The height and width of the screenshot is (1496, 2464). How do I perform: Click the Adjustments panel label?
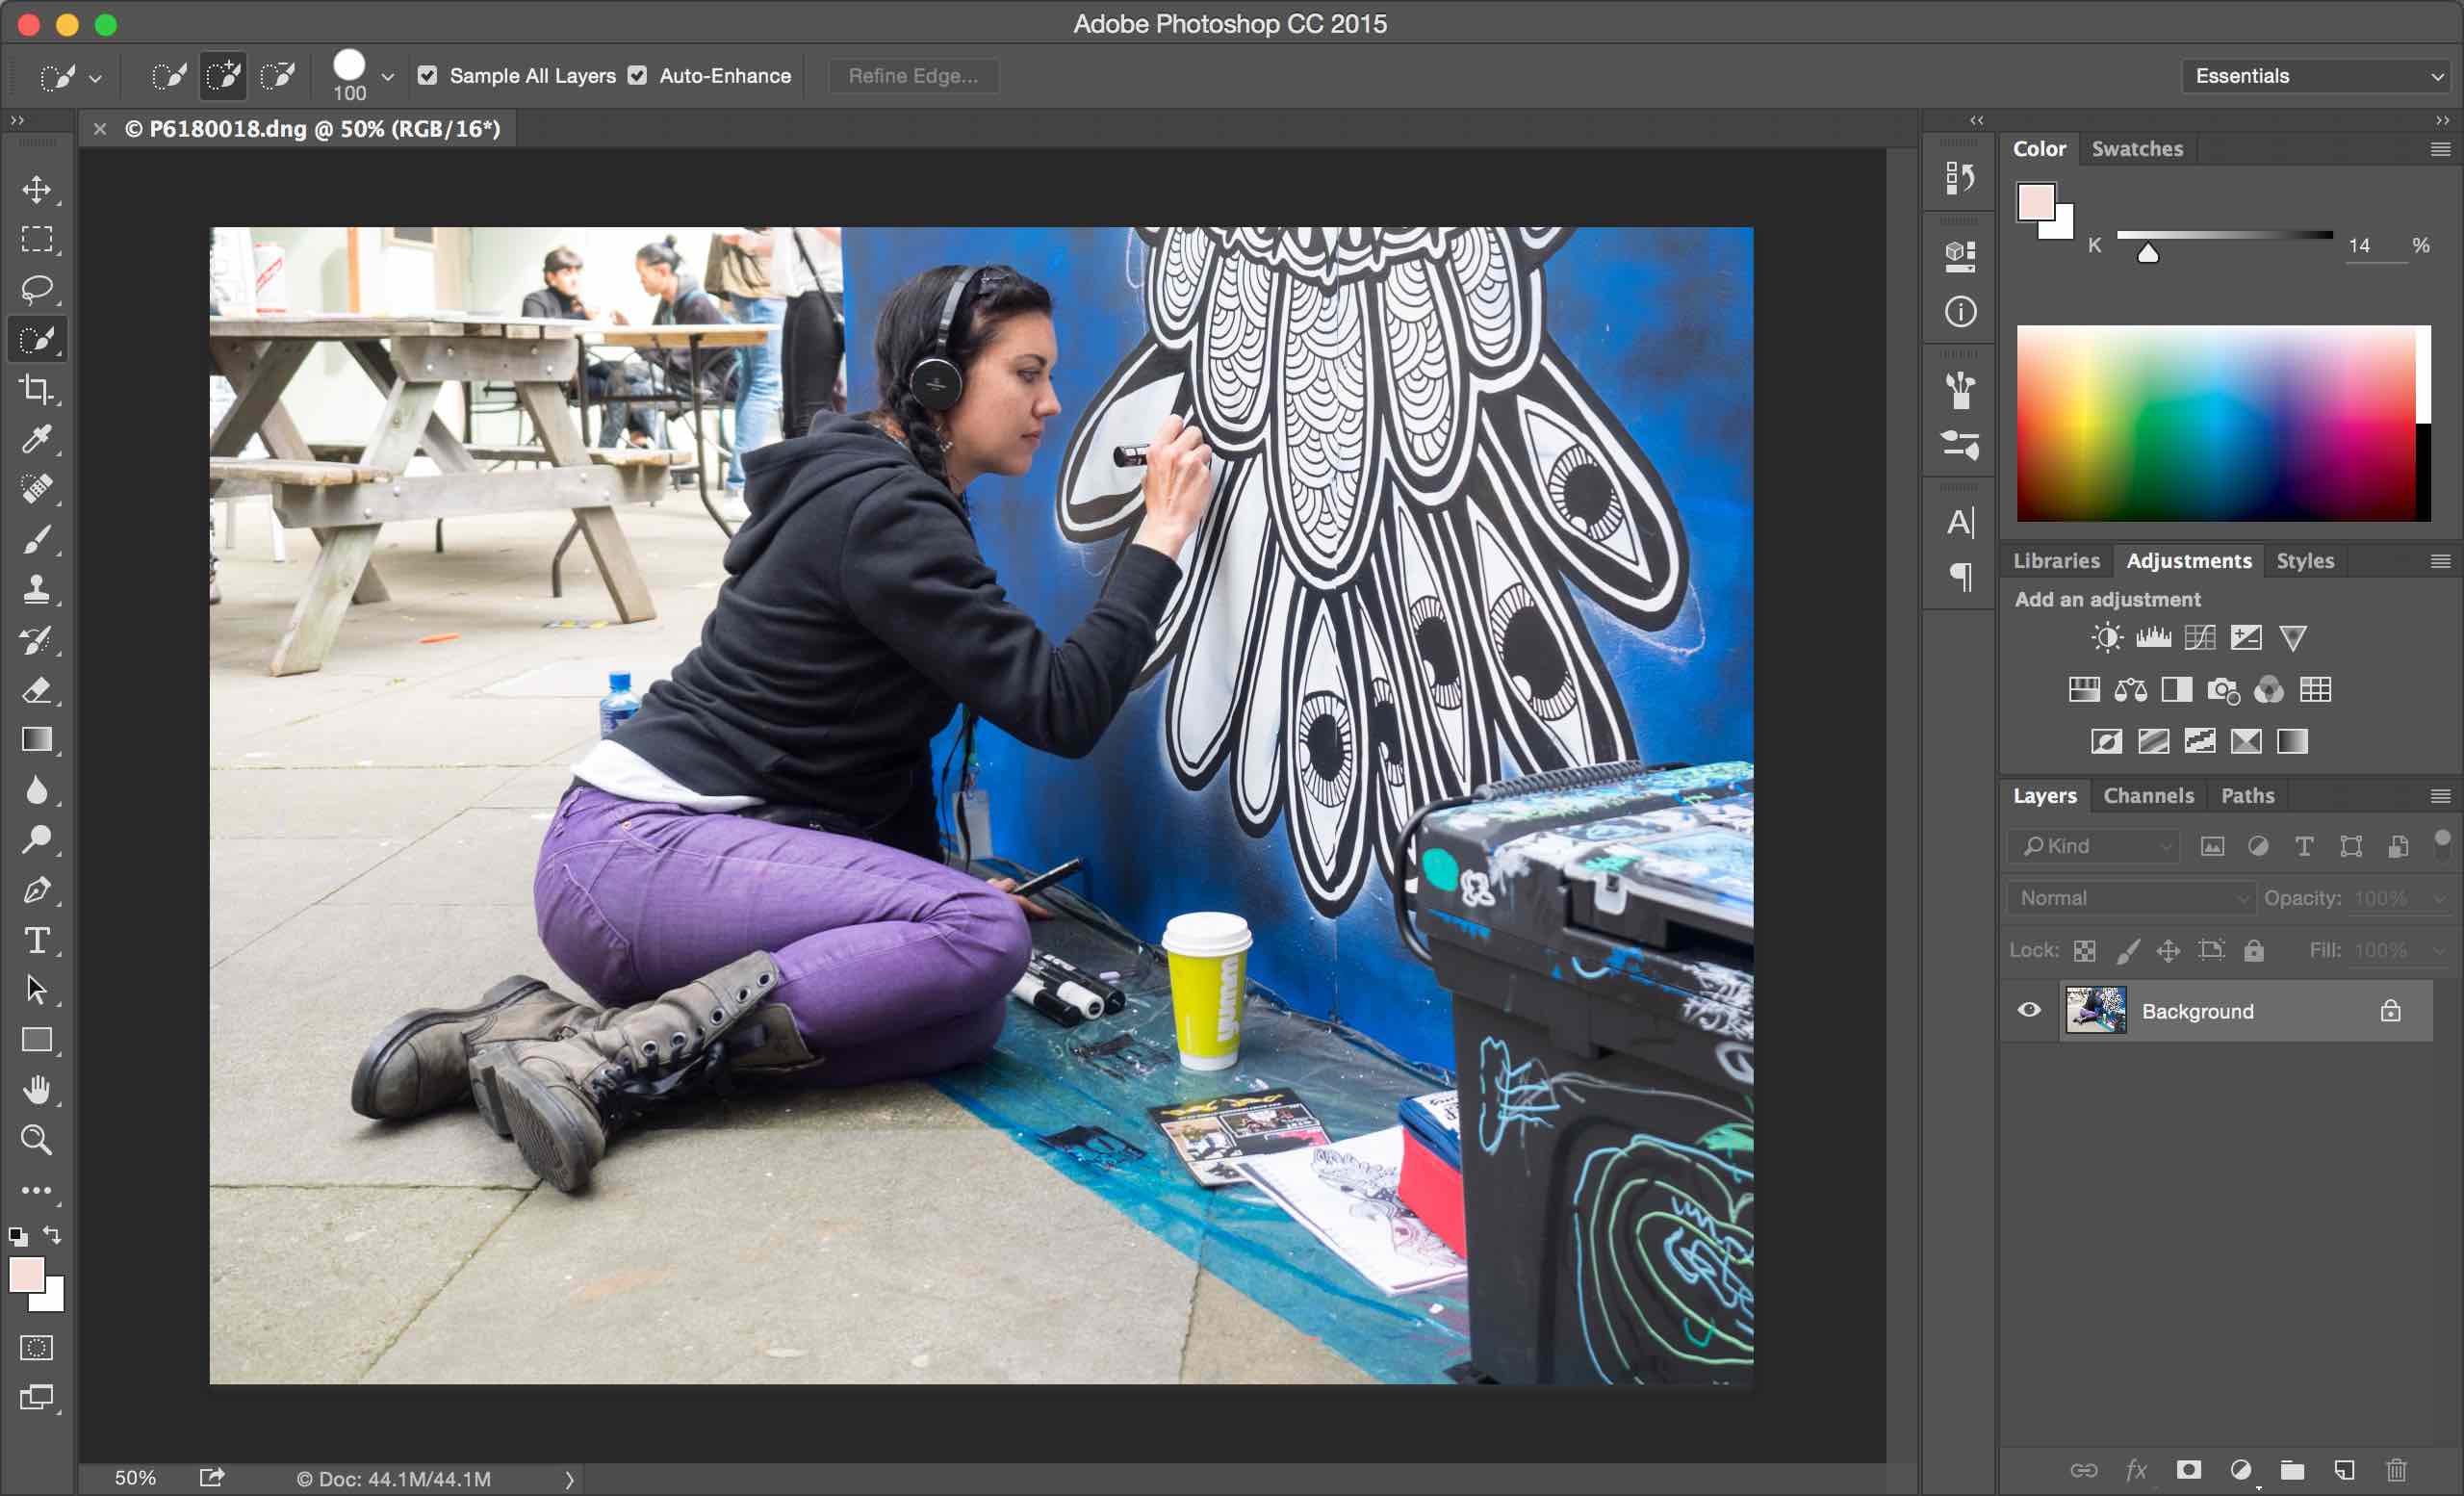(x=2190, y=560)
